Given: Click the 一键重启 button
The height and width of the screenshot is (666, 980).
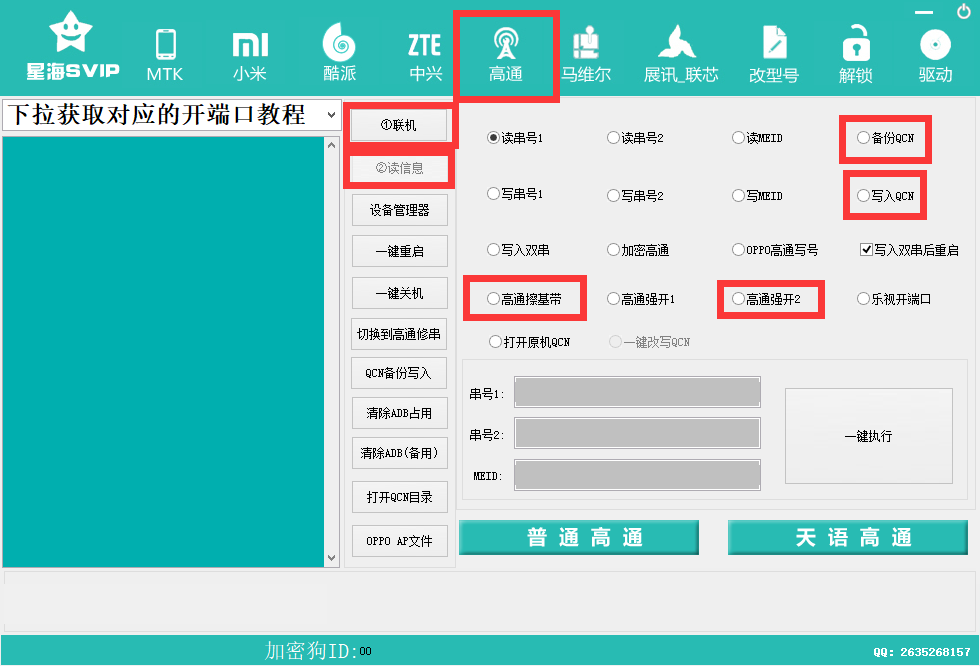Looking at the screenshot, I should pyautogui.click(x=399, y=251).
